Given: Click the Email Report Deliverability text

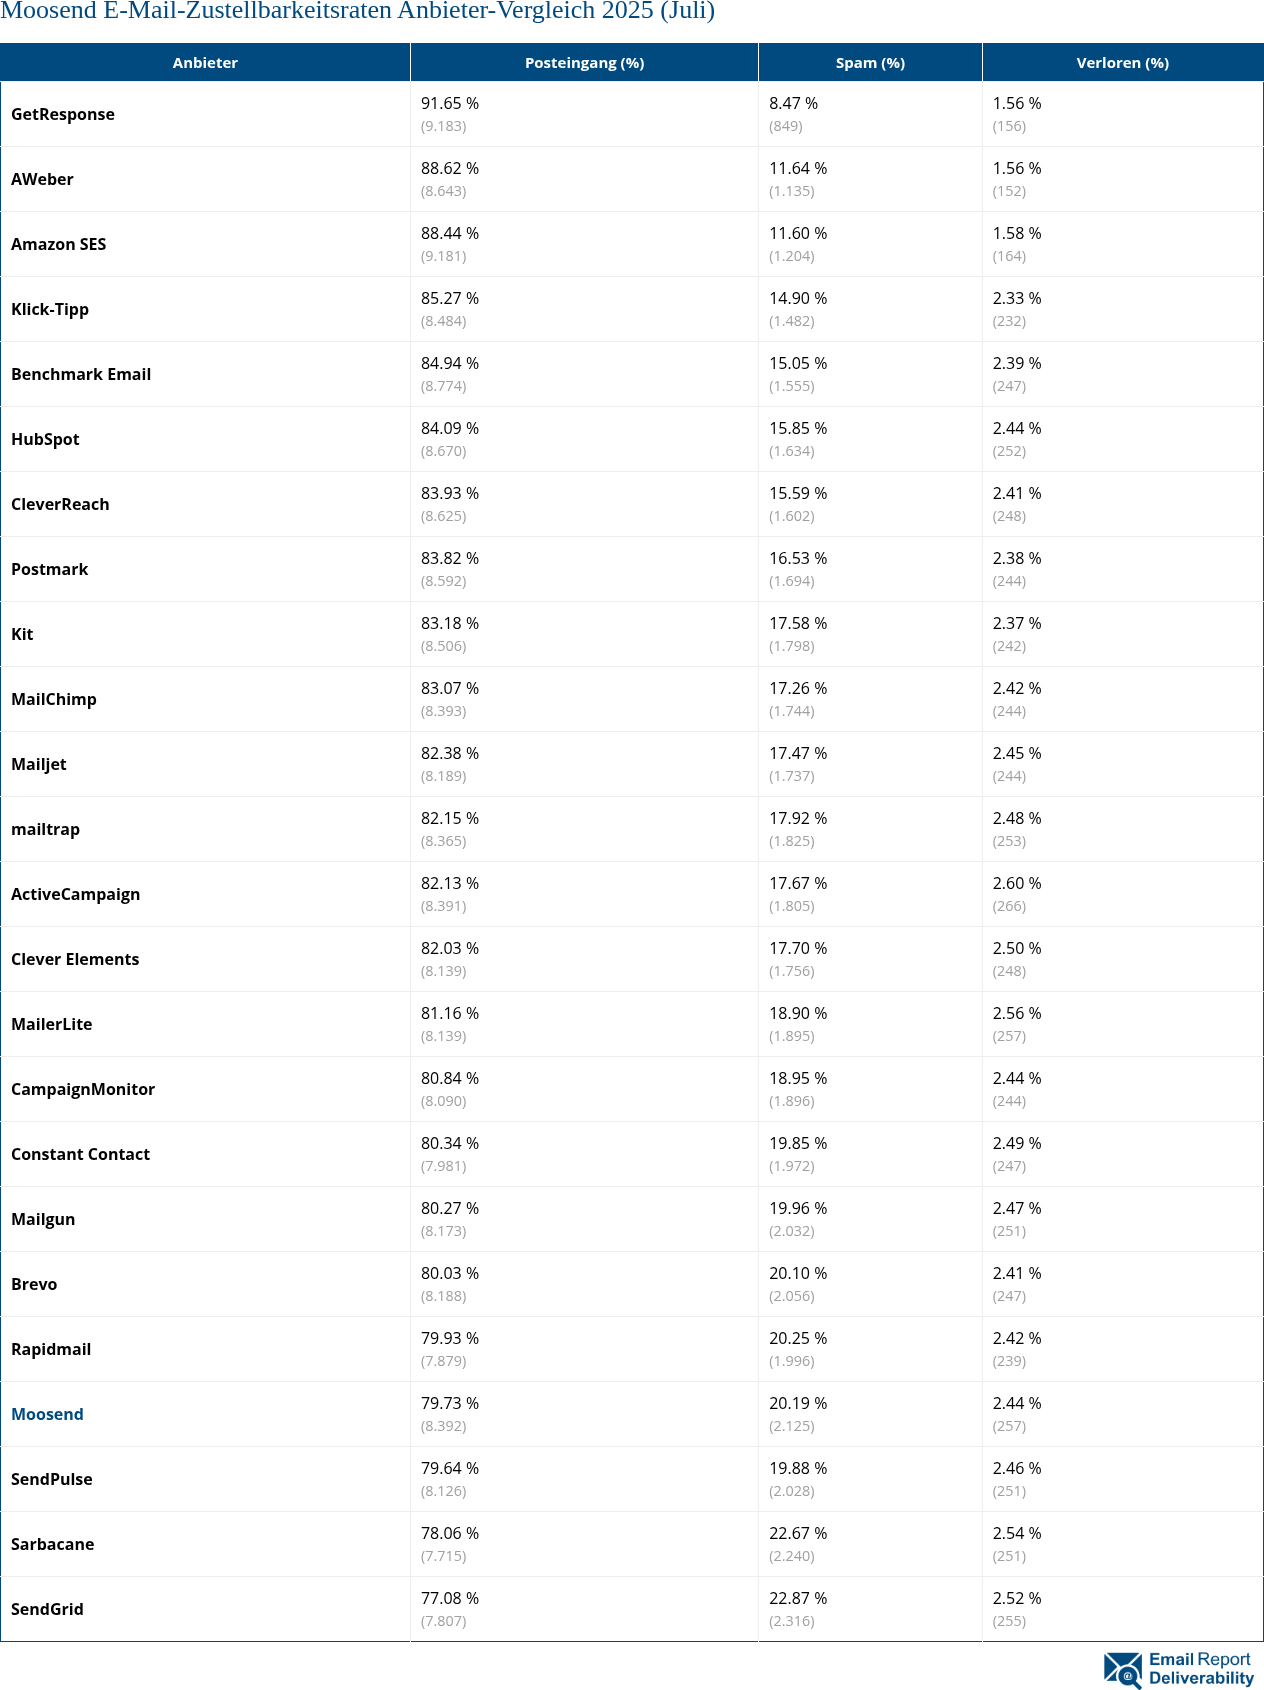Looking at the screenshot, I should coord(1200,1669).
